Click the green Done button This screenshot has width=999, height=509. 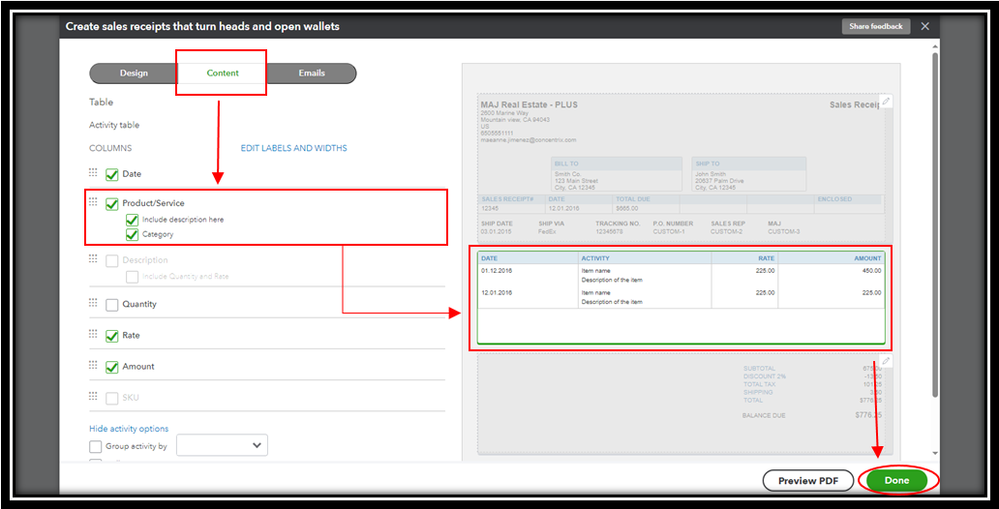point(896,481)
